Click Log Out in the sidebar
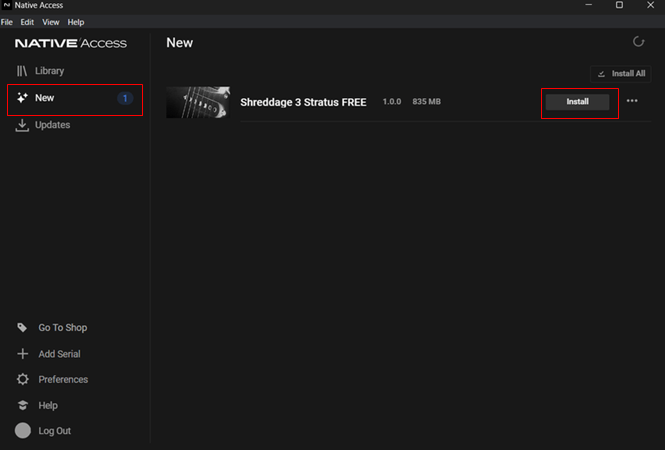This screenshot has height=450, width=665. (x=54, y=431)
